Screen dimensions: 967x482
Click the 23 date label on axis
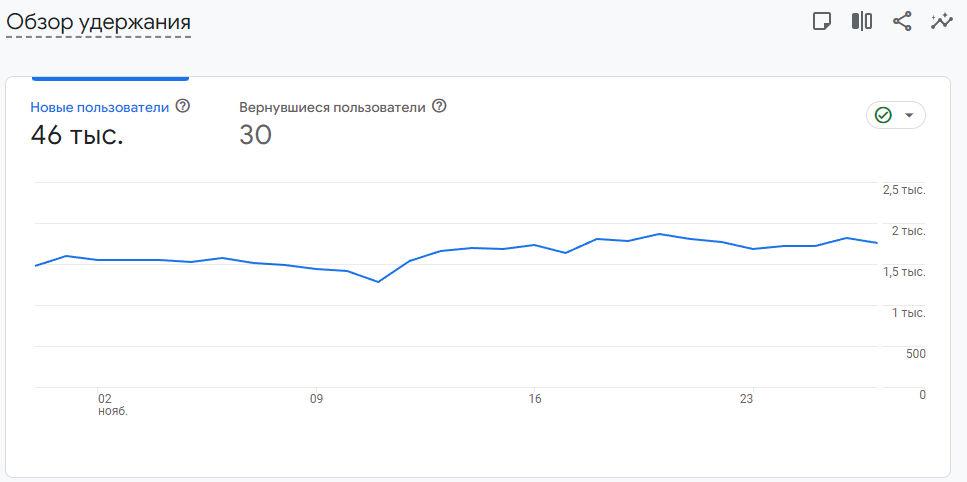(x=746, y=399)
